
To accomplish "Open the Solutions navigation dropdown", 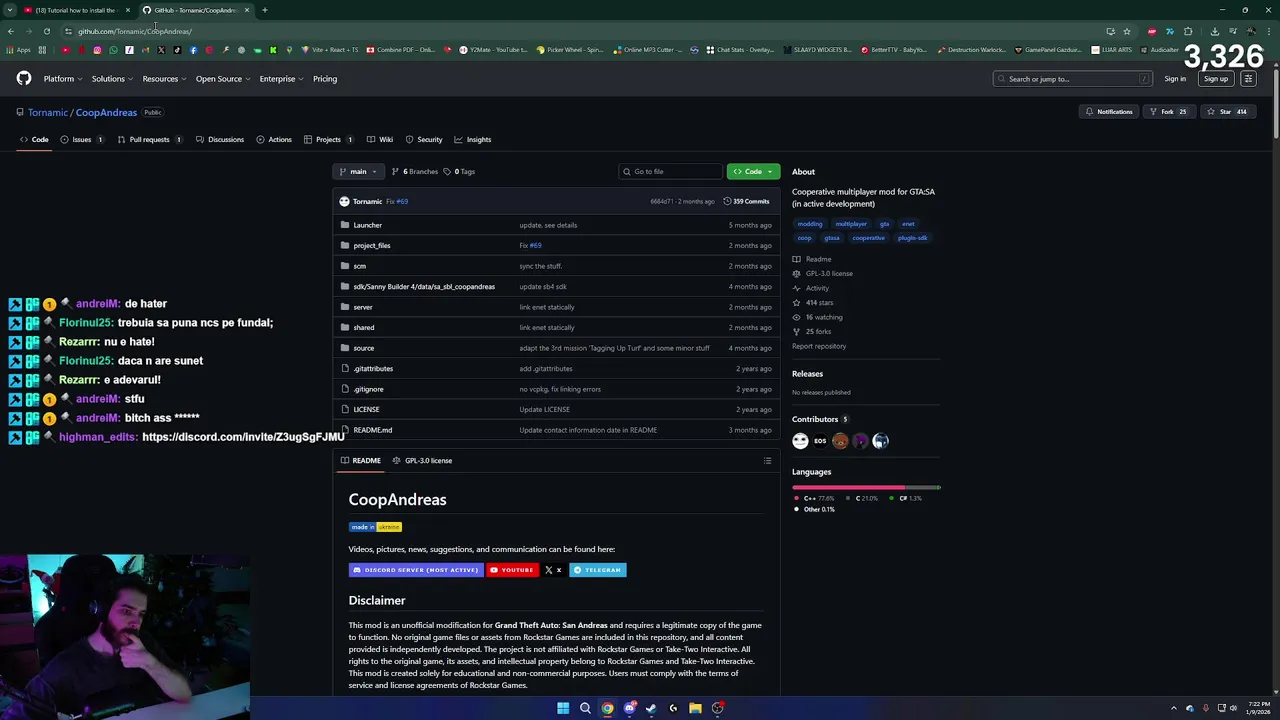I will tap(112, 79).
